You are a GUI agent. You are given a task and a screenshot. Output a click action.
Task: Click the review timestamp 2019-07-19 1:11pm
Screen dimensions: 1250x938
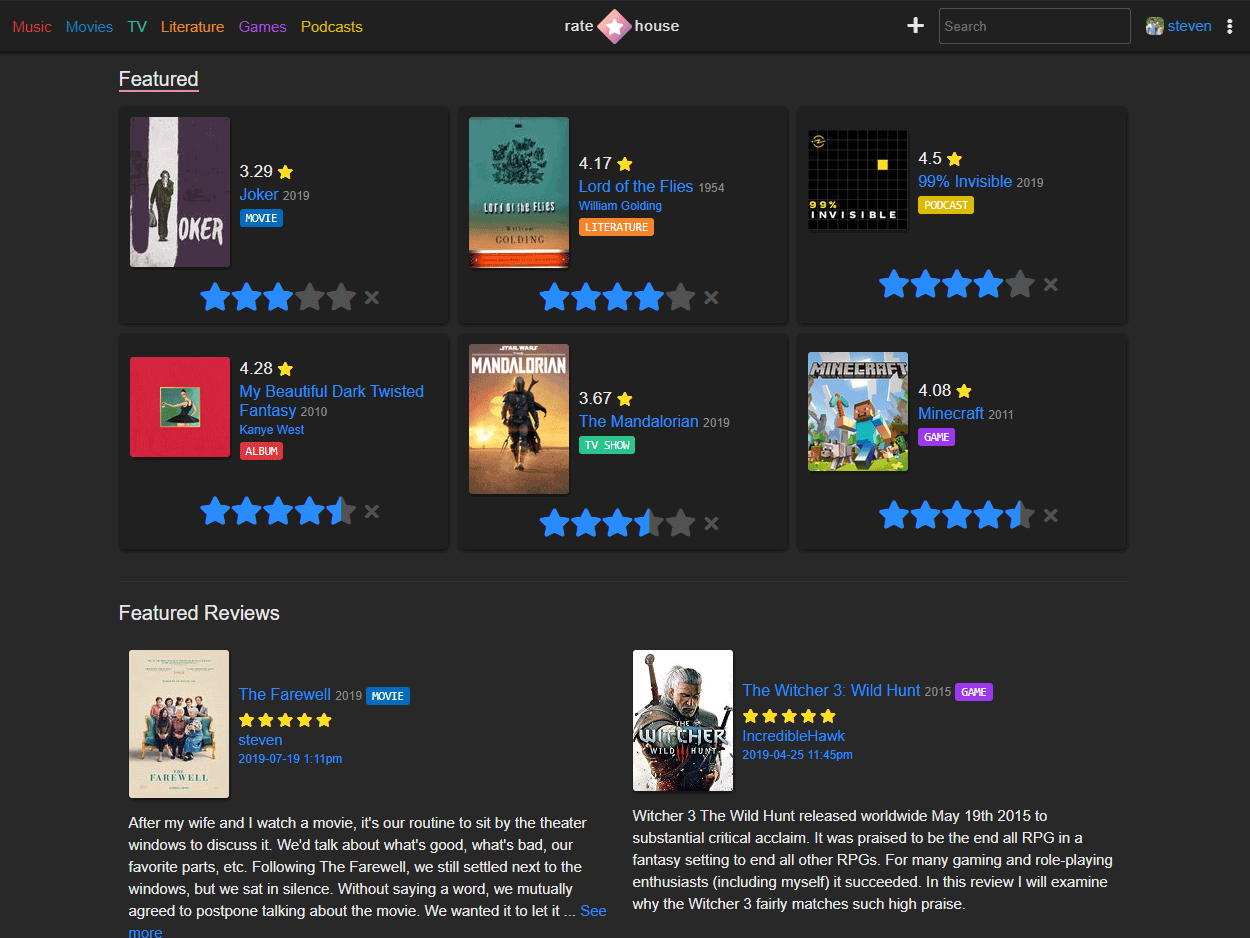click(x=290, y=759)
